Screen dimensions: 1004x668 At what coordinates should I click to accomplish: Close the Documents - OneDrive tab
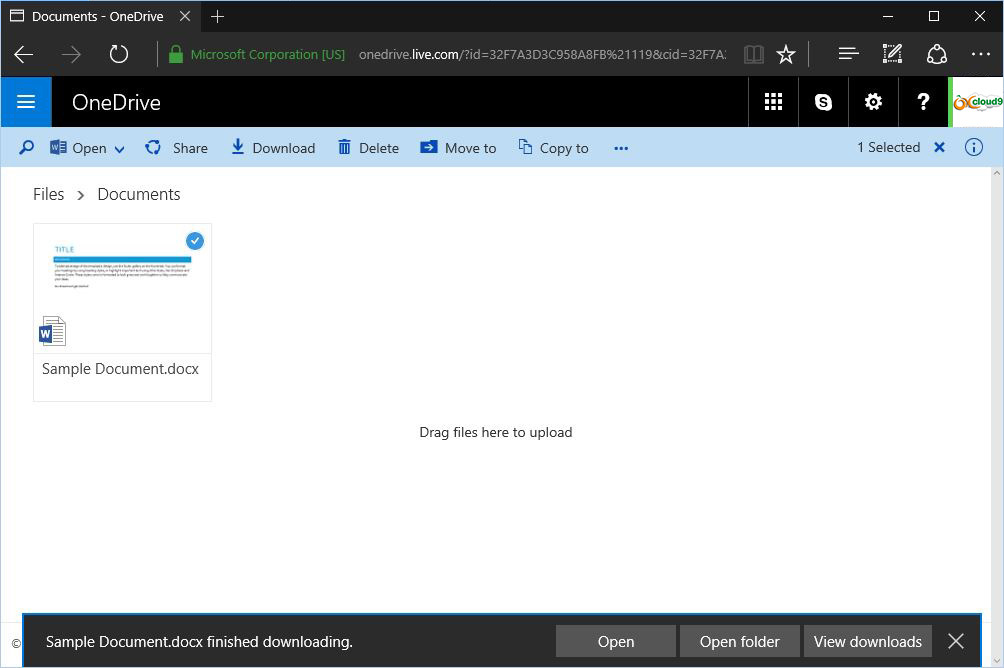[185, 16]
